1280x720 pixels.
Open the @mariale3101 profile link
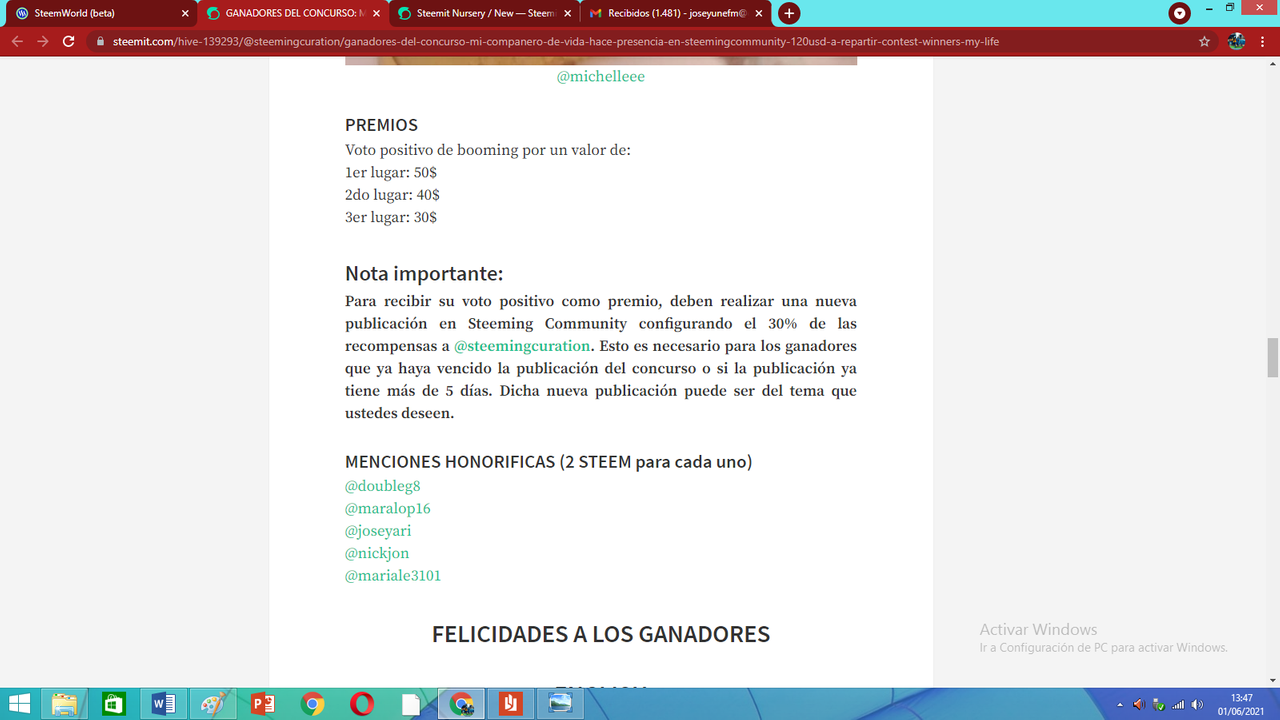393,576
